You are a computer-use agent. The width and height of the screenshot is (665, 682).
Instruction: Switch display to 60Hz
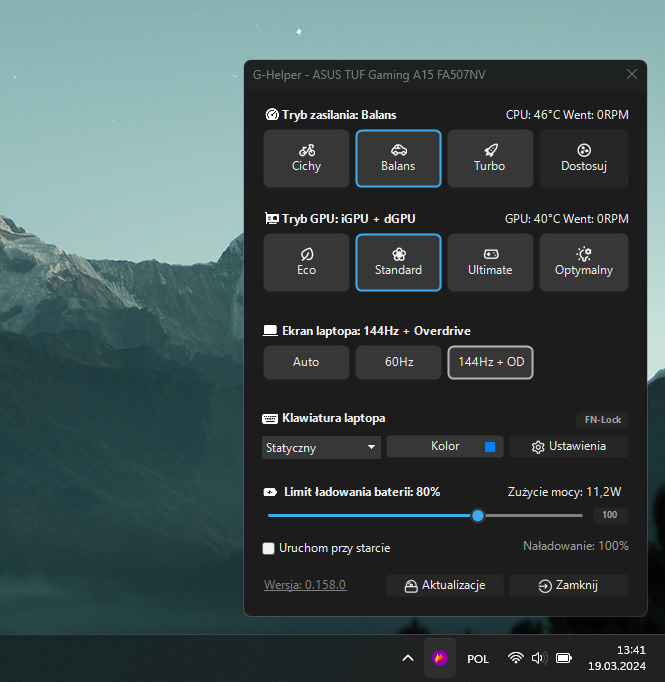tap(398, 362)
